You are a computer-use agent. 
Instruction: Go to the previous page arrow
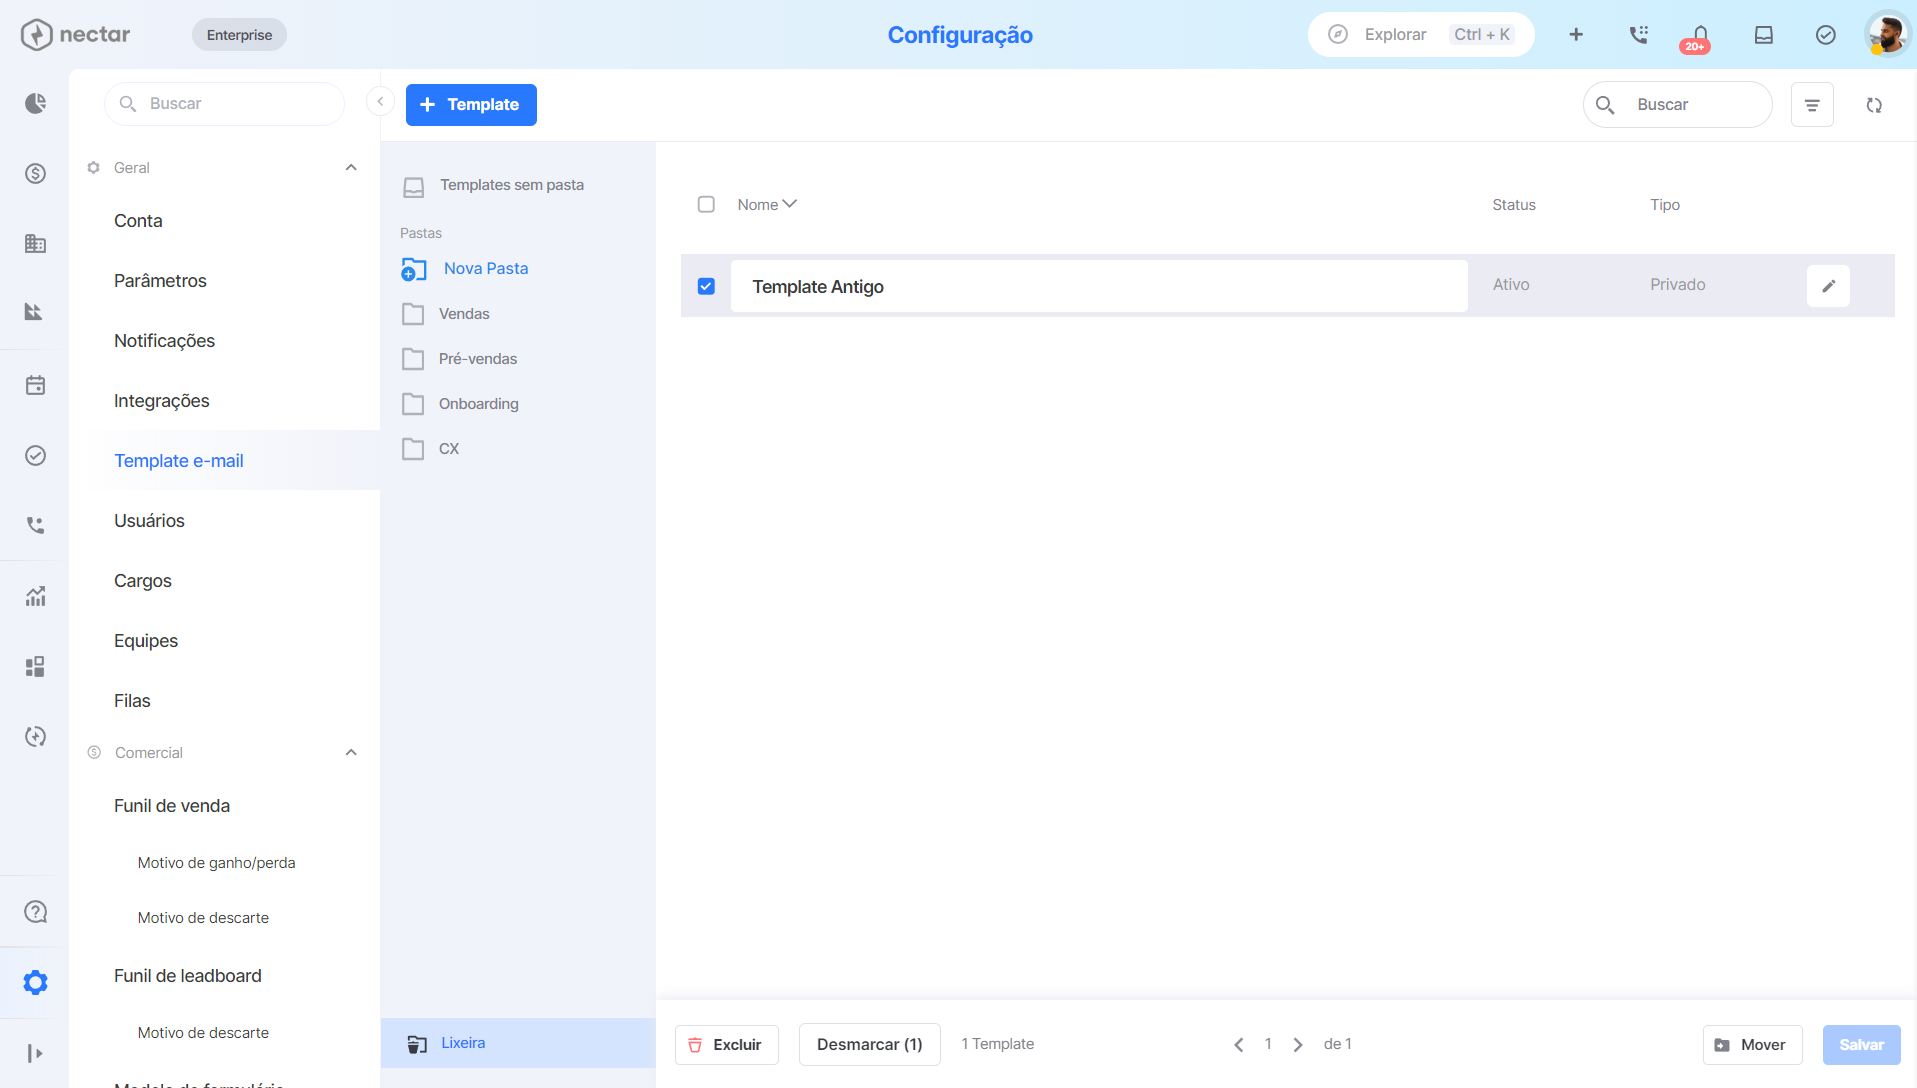tap(1238, 1044)
